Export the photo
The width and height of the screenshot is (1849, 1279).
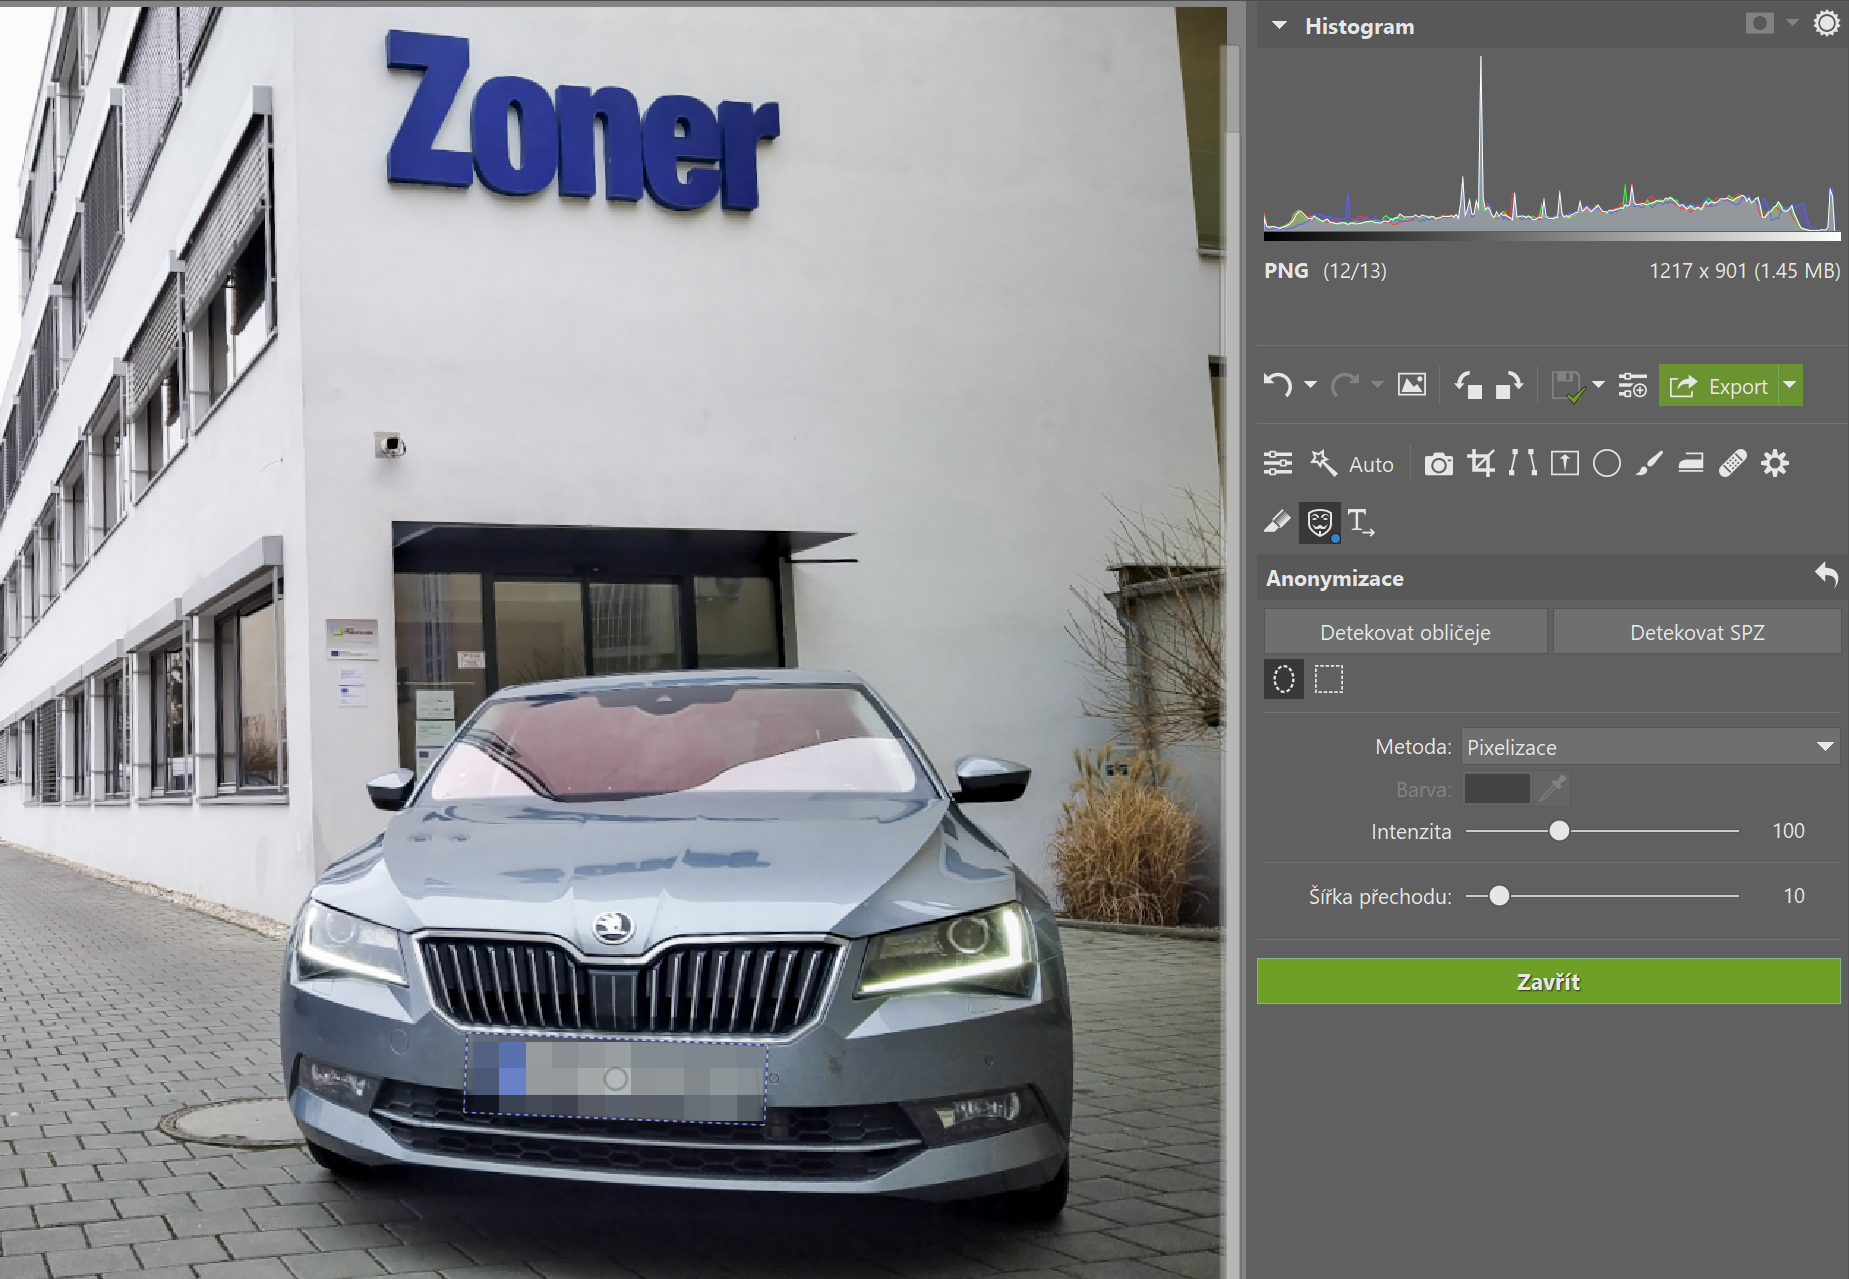[x=1719, y=386]
